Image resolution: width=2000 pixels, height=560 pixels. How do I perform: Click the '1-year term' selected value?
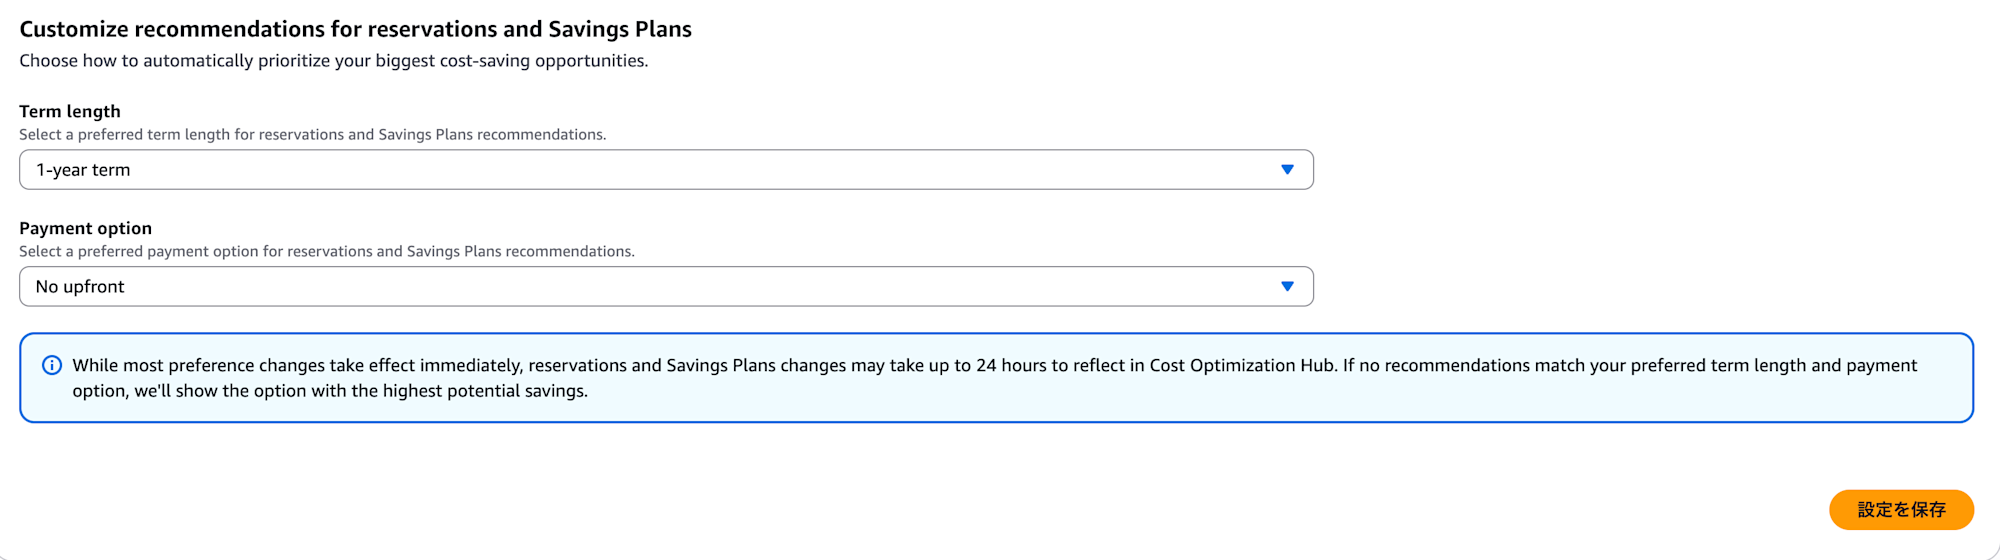(83, 170)
